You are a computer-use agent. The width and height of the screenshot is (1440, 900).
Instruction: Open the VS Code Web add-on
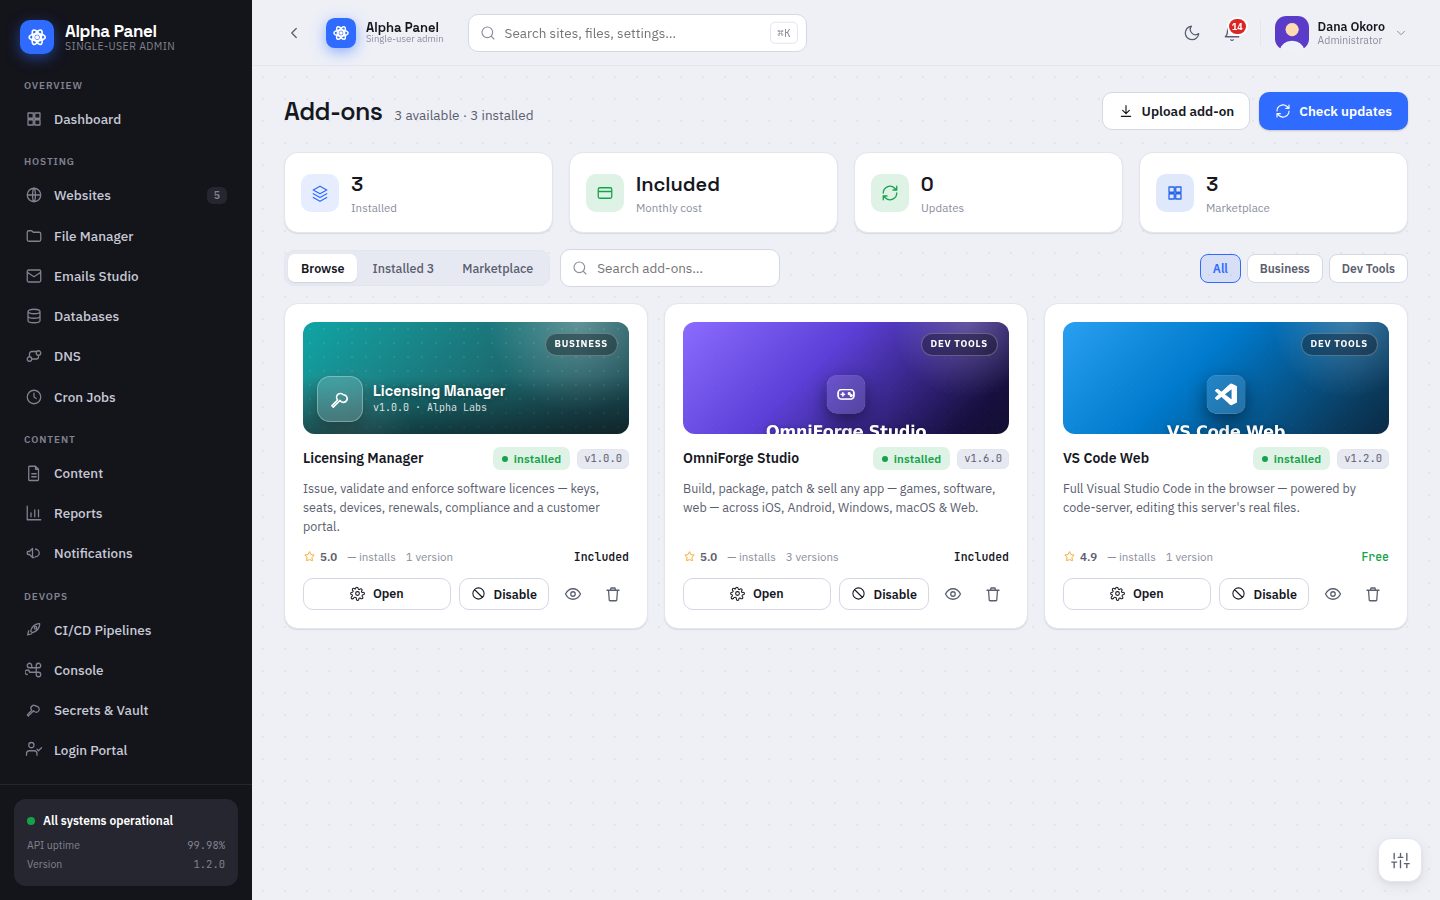(1137, 594)
